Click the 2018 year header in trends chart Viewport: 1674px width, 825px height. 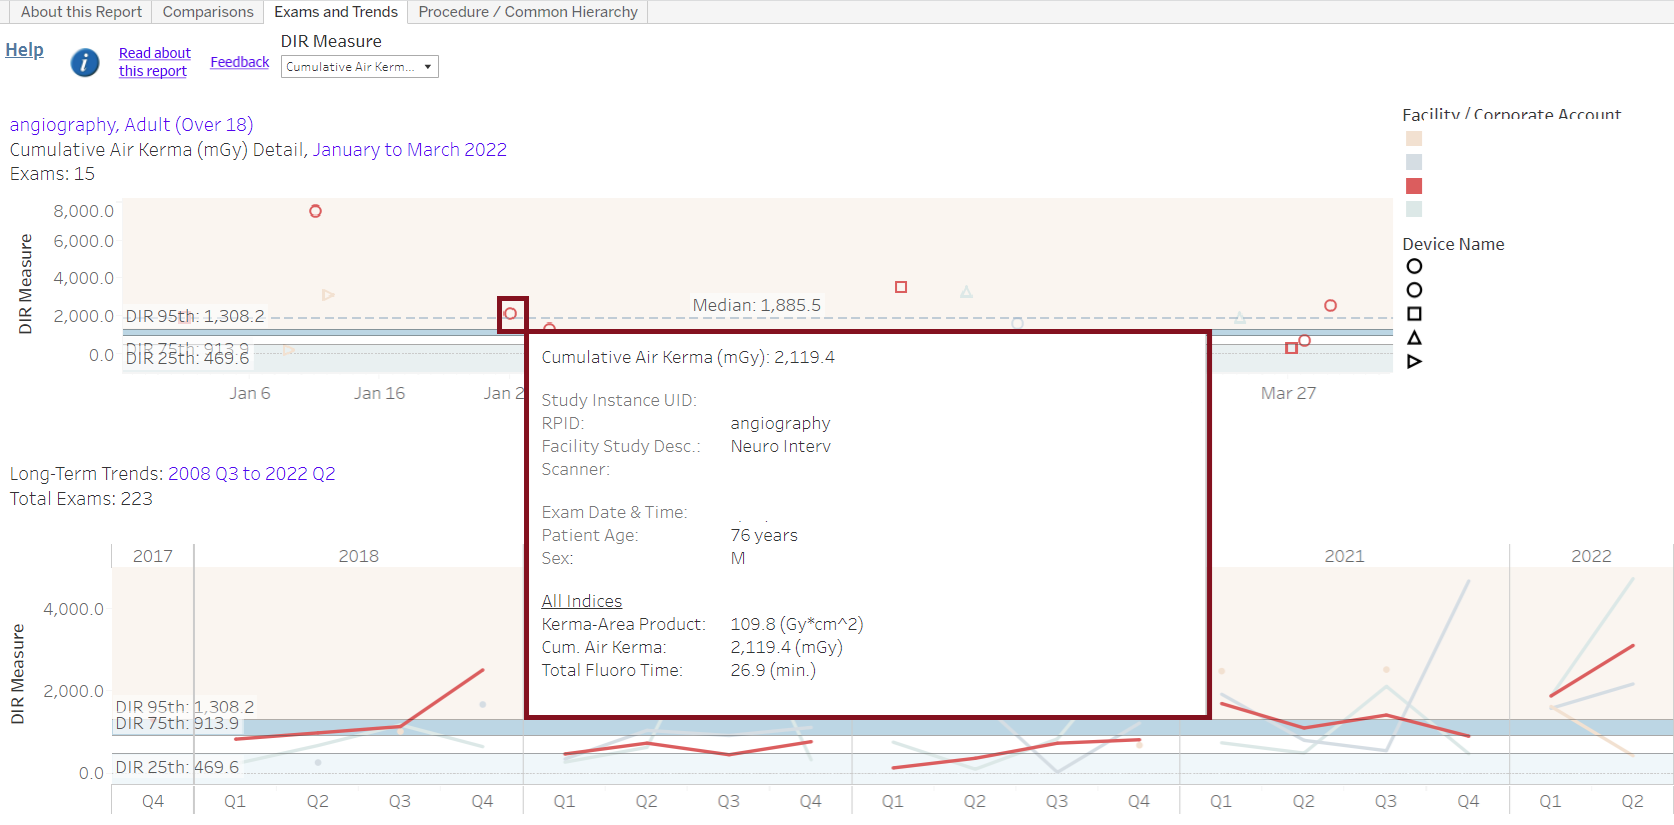[x=359, y=556]
